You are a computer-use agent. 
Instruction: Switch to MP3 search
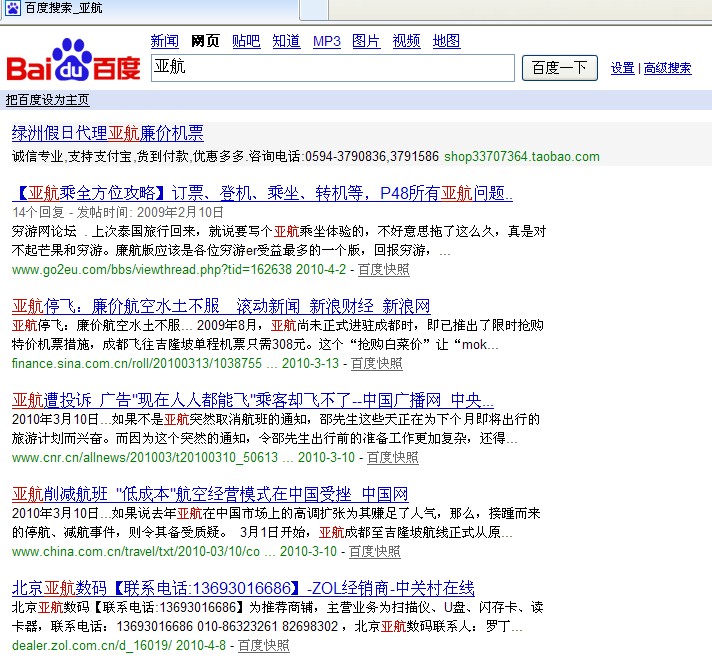(326, 41)
